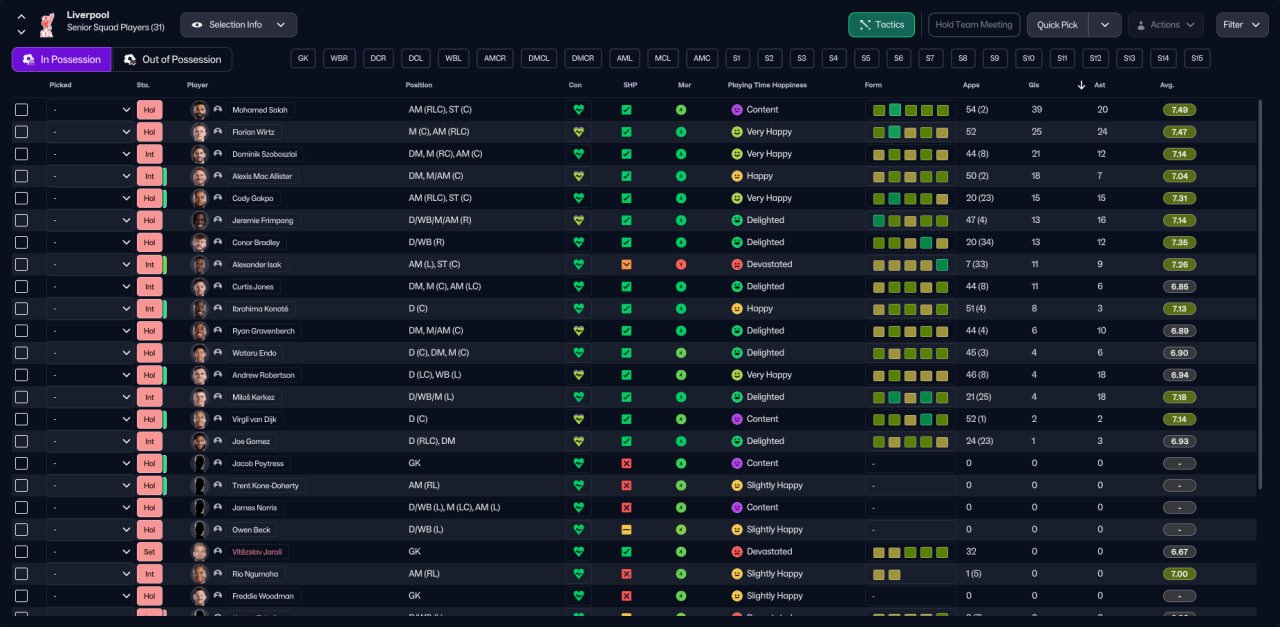Click Mohamed Salah's form rating squares
The width and height of the screenshot is (1280, 627).
pos(910,110)
